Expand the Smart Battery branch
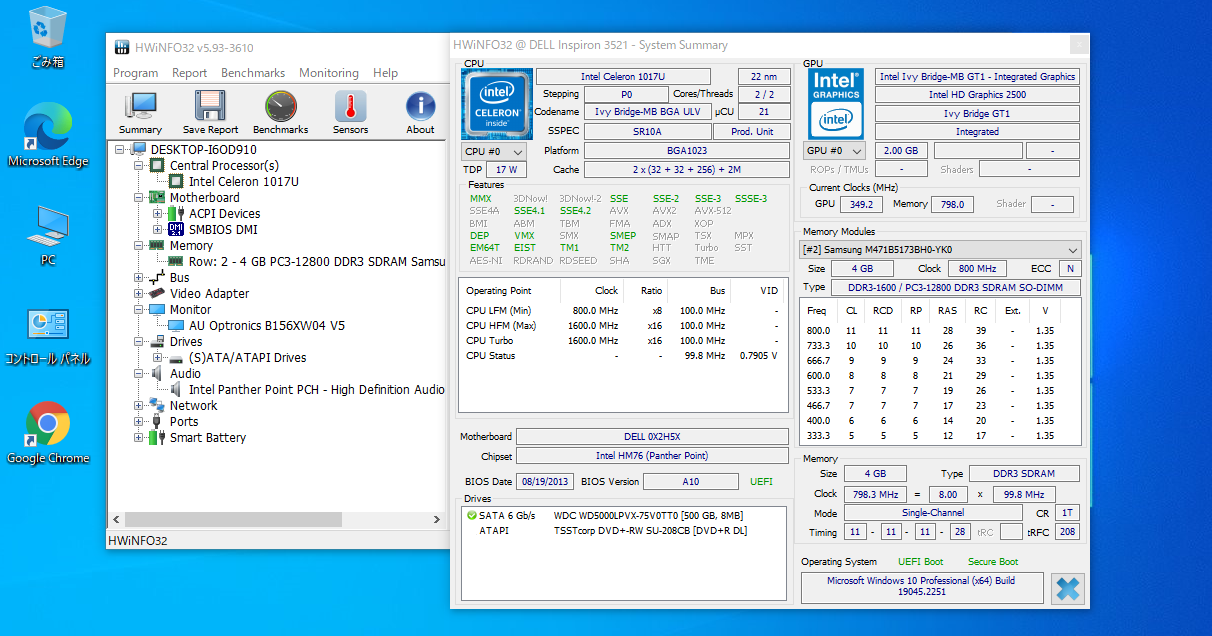The height and width of the screenshot is (636, 1212). click(139, 438)
